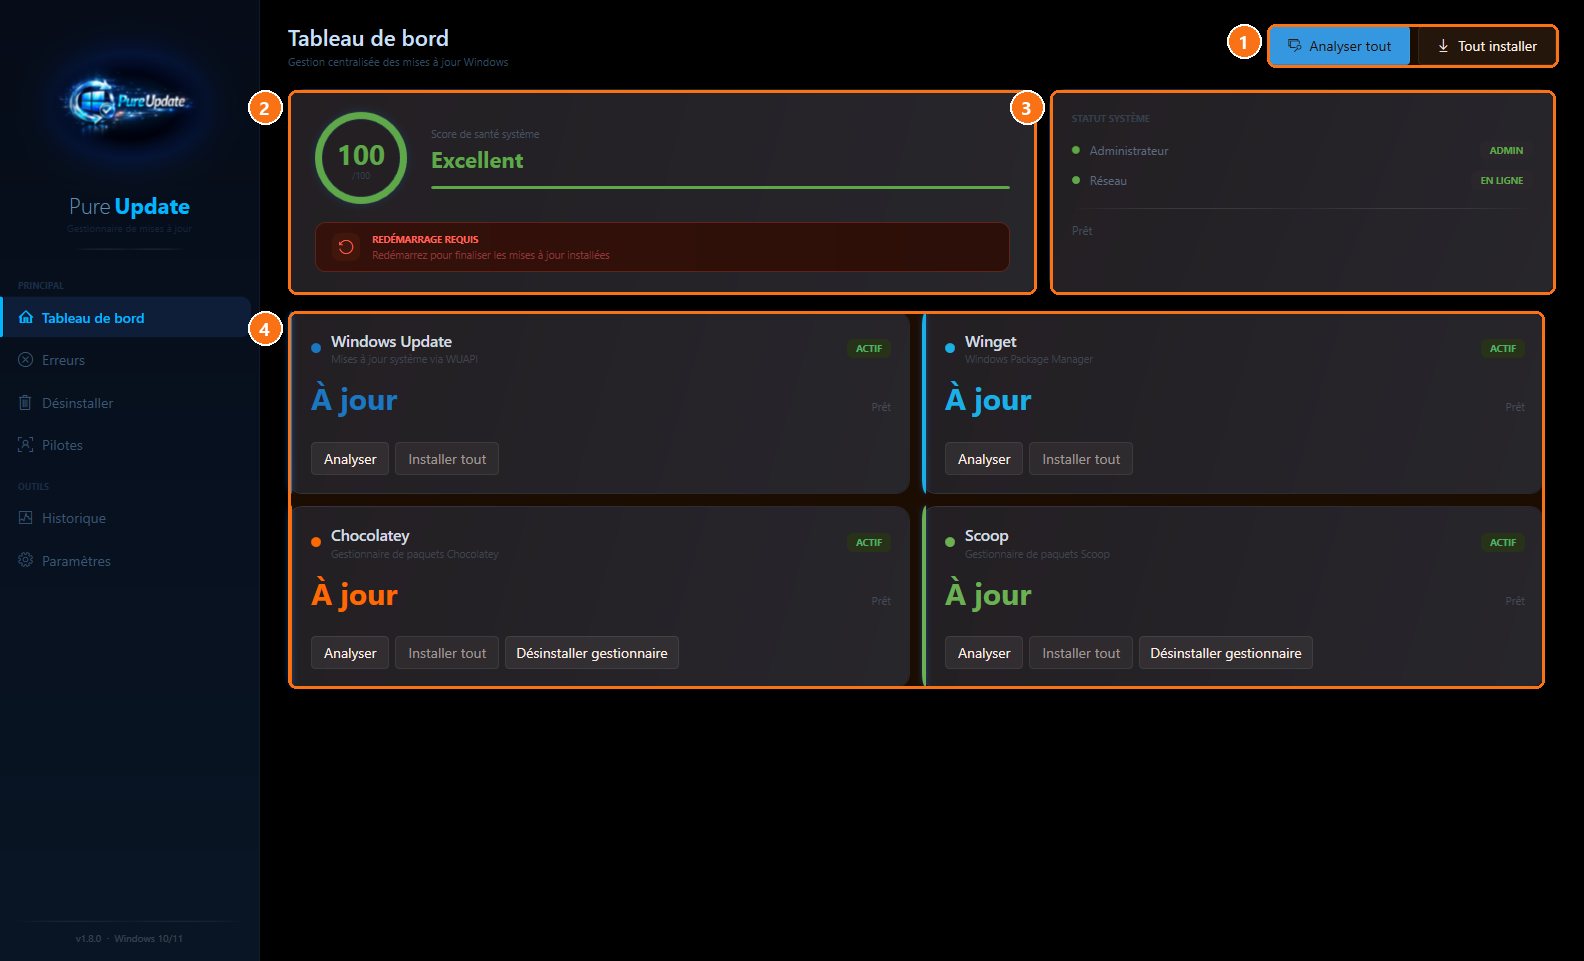Click the Tout installer button
1584x961 pixels.
1486,46
